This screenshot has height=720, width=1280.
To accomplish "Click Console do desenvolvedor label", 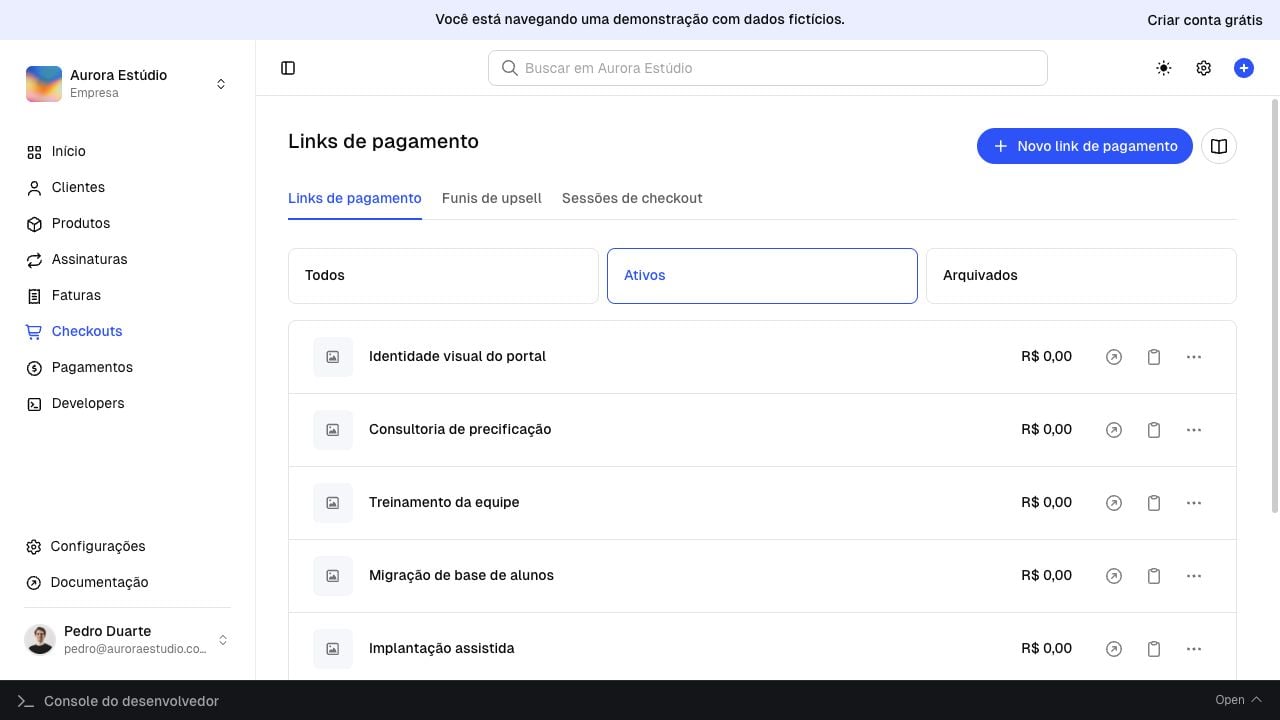I will [x=131, y=701].
